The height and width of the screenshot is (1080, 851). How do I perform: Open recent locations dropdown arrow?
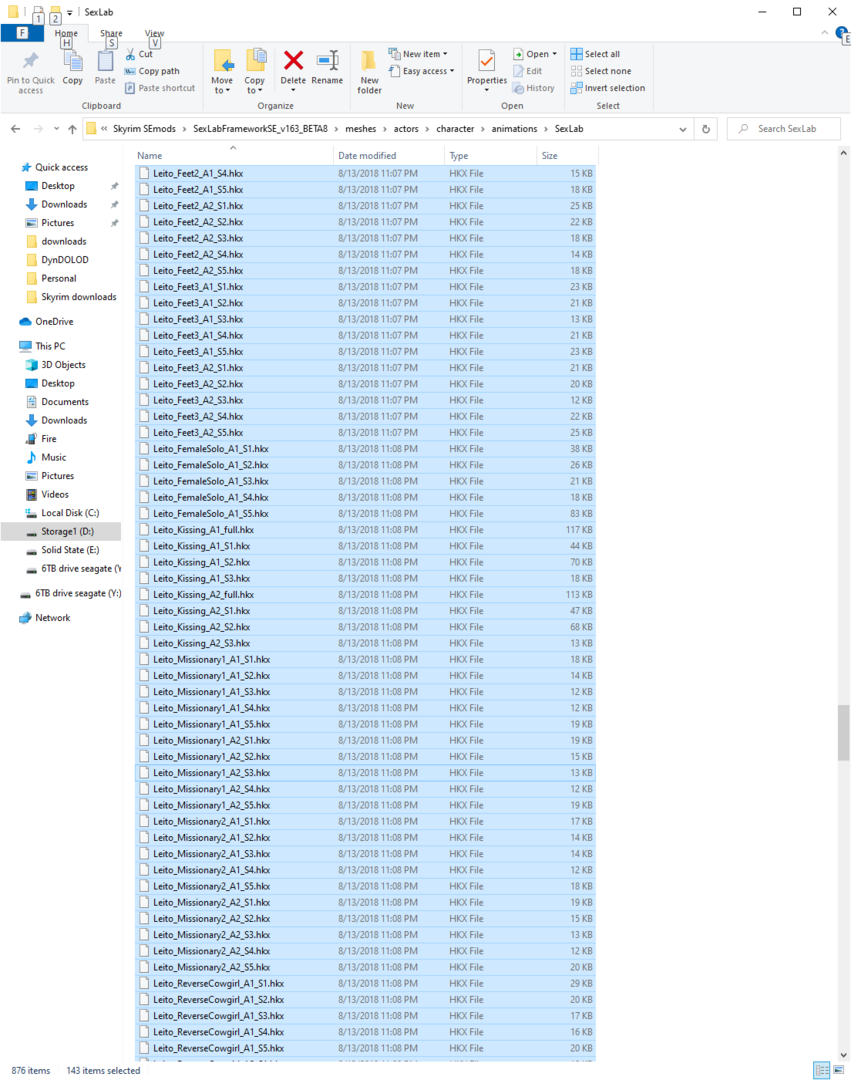click(56, 129)
